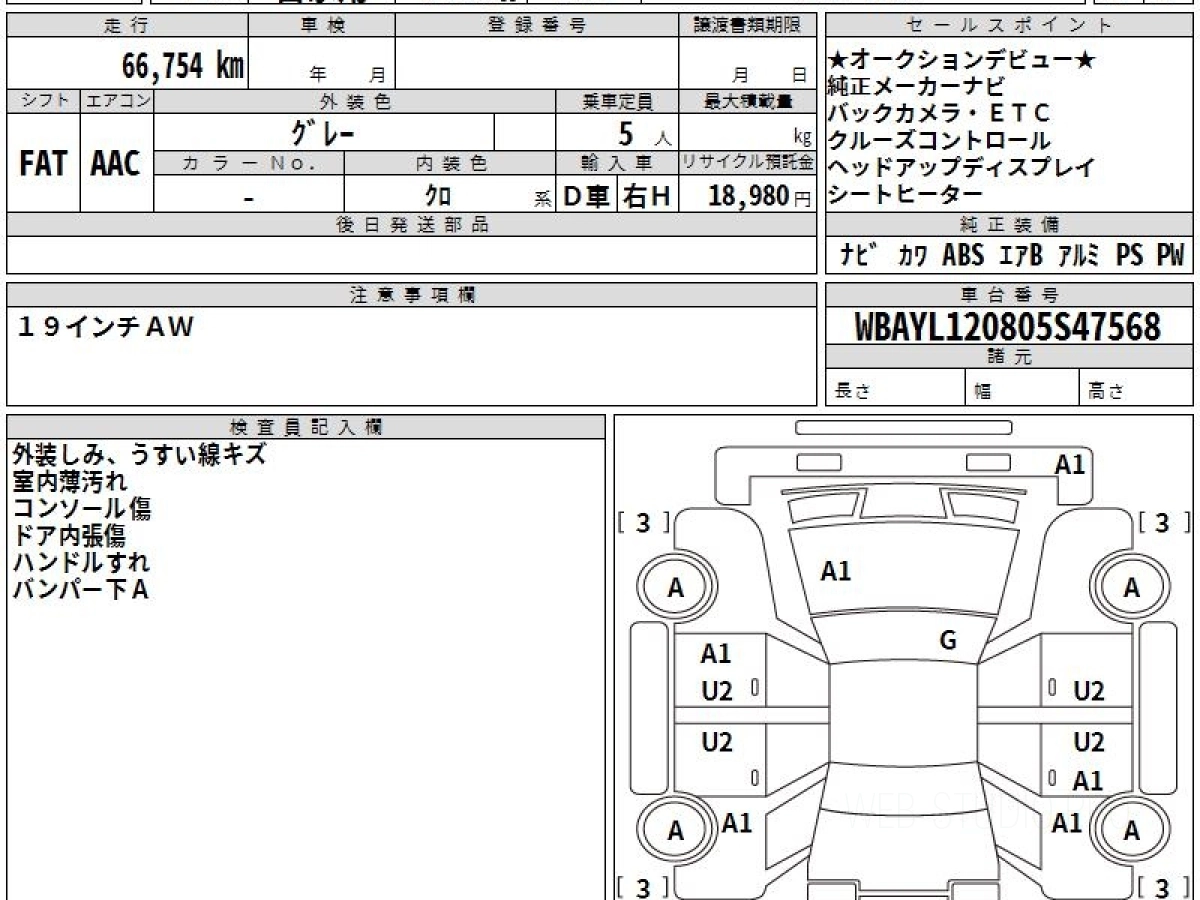Click the 最大積載量 header
The image size is (1200, 900).
pos(748,101)
